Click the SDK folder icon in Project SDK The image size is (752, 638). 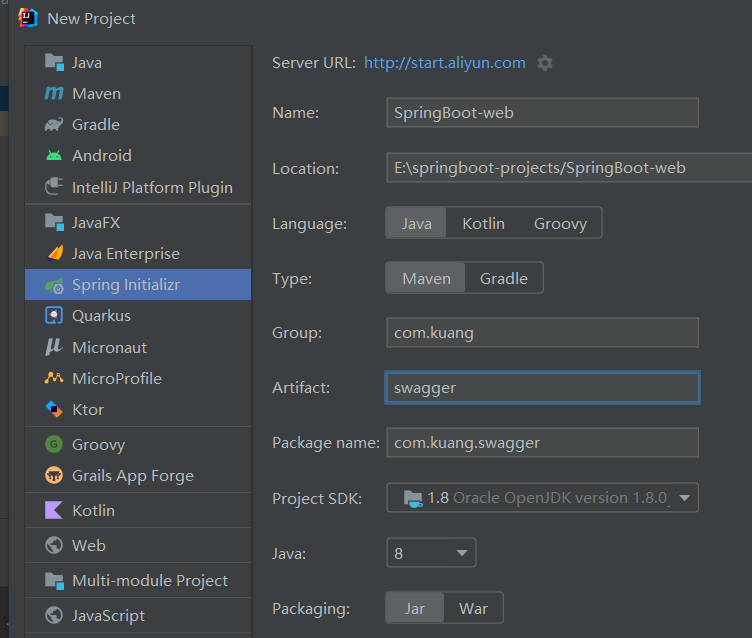(x=413, y=498)
